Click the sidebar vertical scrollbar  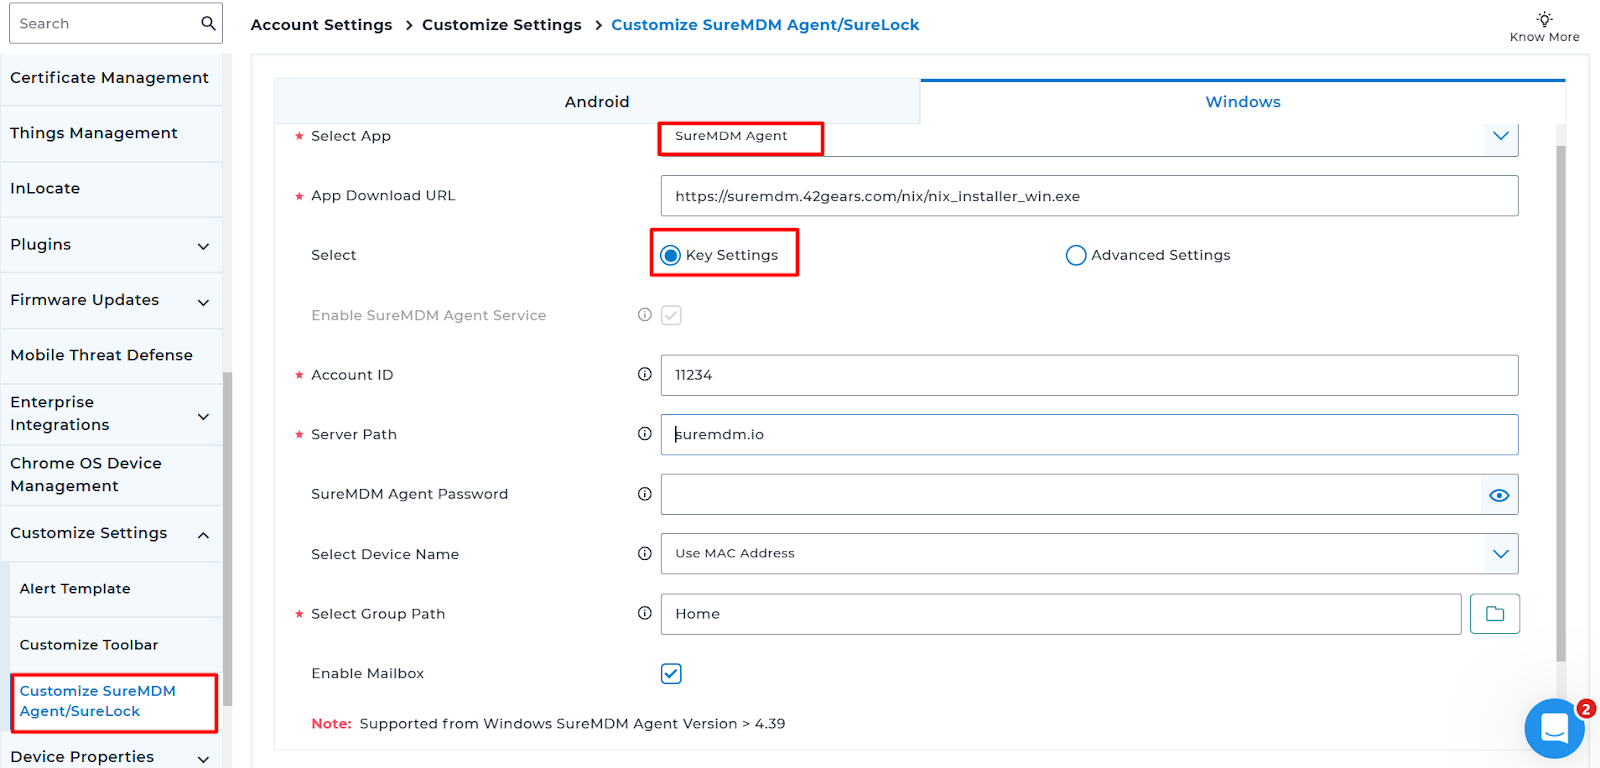(227, 539)
